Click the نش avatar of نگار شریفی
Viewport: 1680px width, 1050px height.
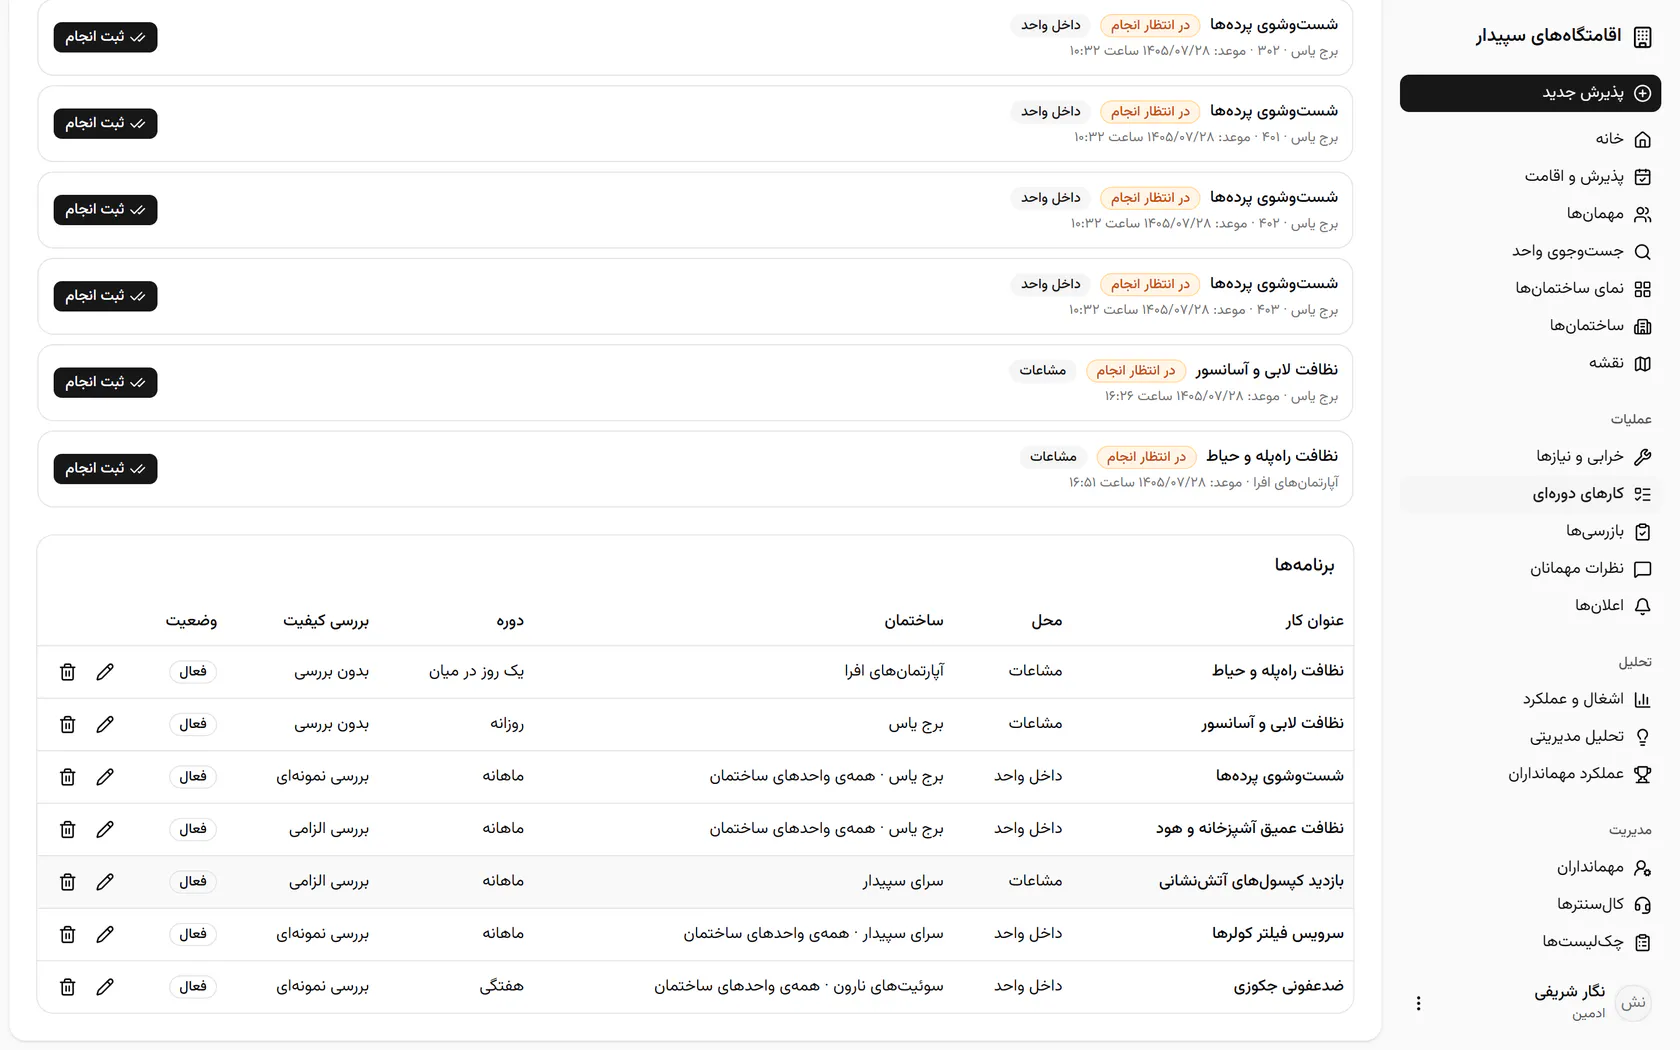pos(1633,1003)
